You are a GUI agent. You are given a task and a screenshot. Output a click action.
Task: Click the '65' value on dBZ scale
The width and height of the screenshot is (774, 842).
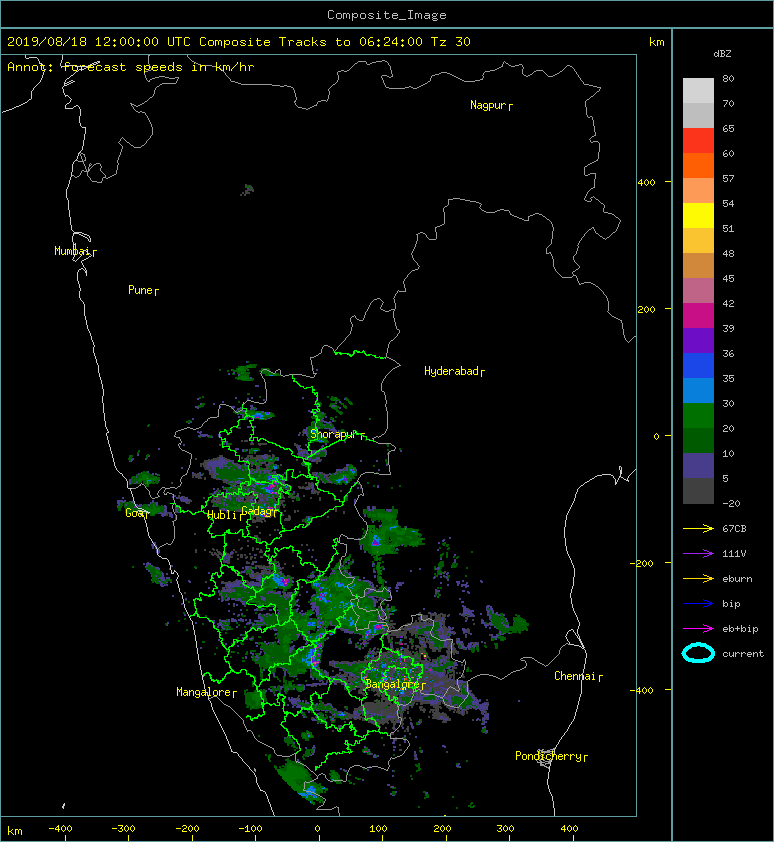pyautogui.click(x=728, y=128)
